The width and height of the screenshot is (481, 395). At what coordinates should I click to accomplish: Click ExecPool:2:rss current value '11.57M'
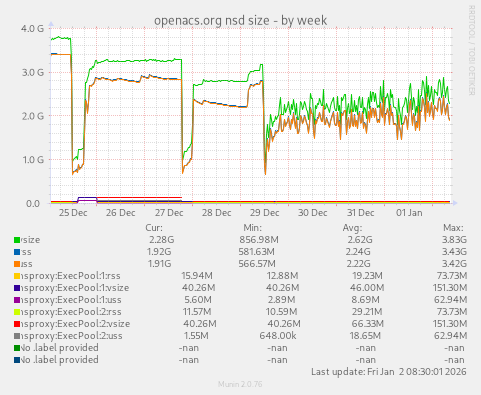click(x=197, y=312)
